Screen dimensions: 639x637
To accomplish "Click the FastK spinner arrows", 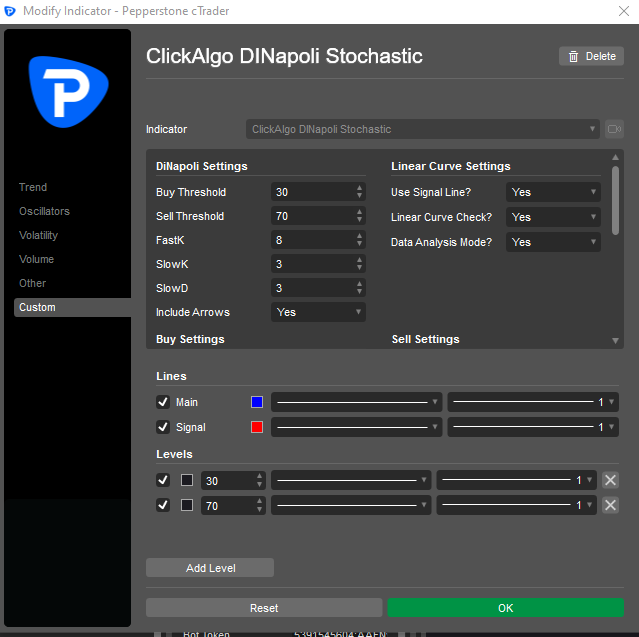I will [359, 240].
